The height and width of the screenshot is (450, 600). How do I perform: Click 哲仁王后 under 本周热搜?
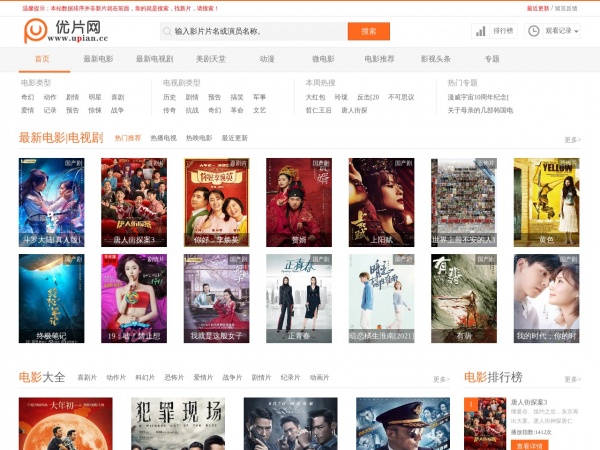(x=318, y=110)
